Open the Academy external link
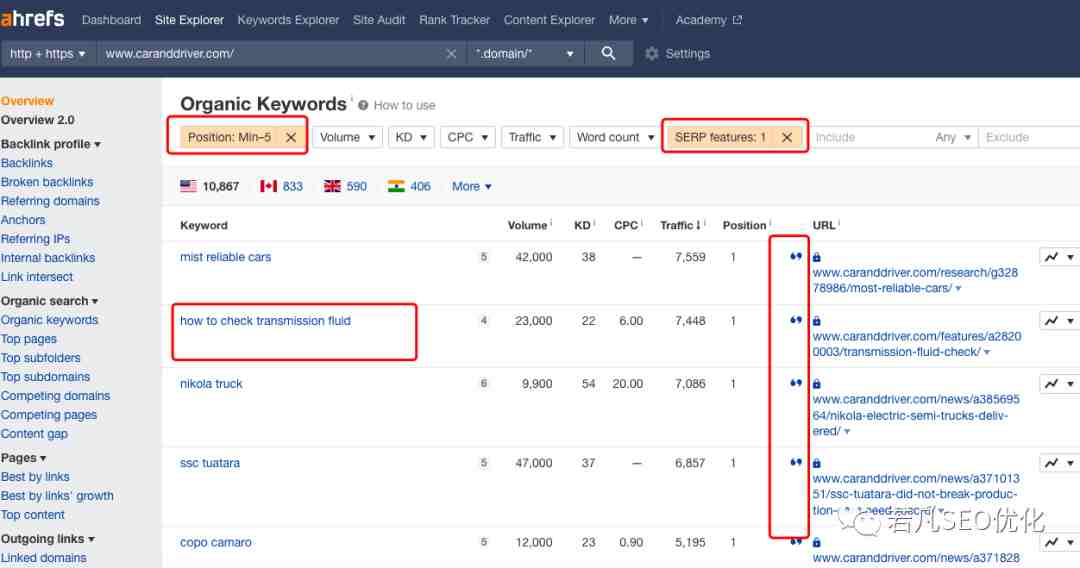Image resolution: width=1080 pixels, height=568 pixels. coord(708,20)
